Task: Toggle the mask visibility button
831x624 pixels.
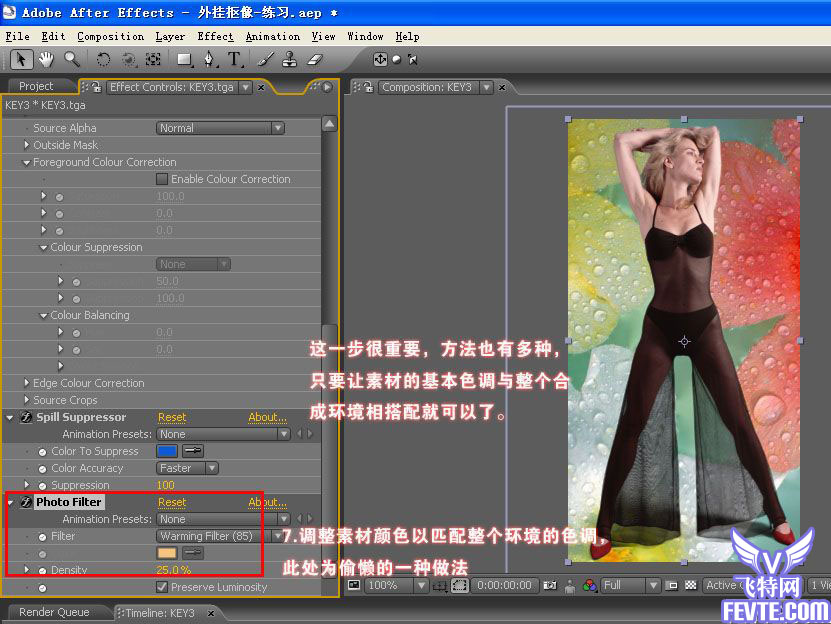Action: click(459, 586)
